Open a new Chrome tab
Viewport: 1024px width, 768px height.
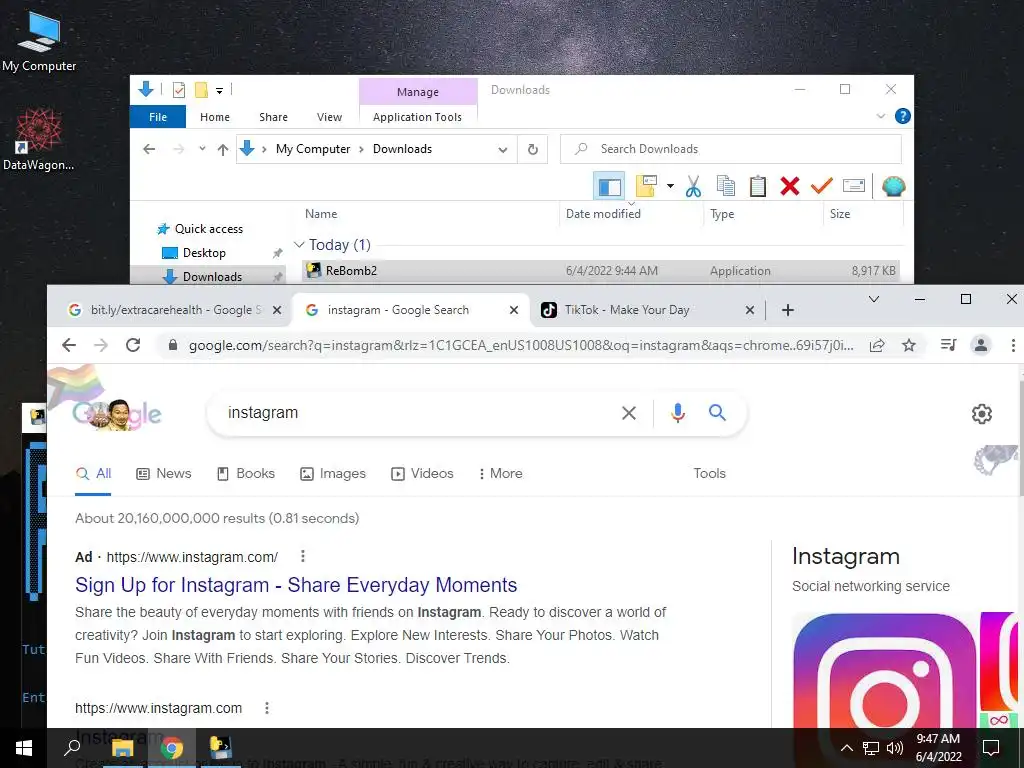[x=788, y=310]
